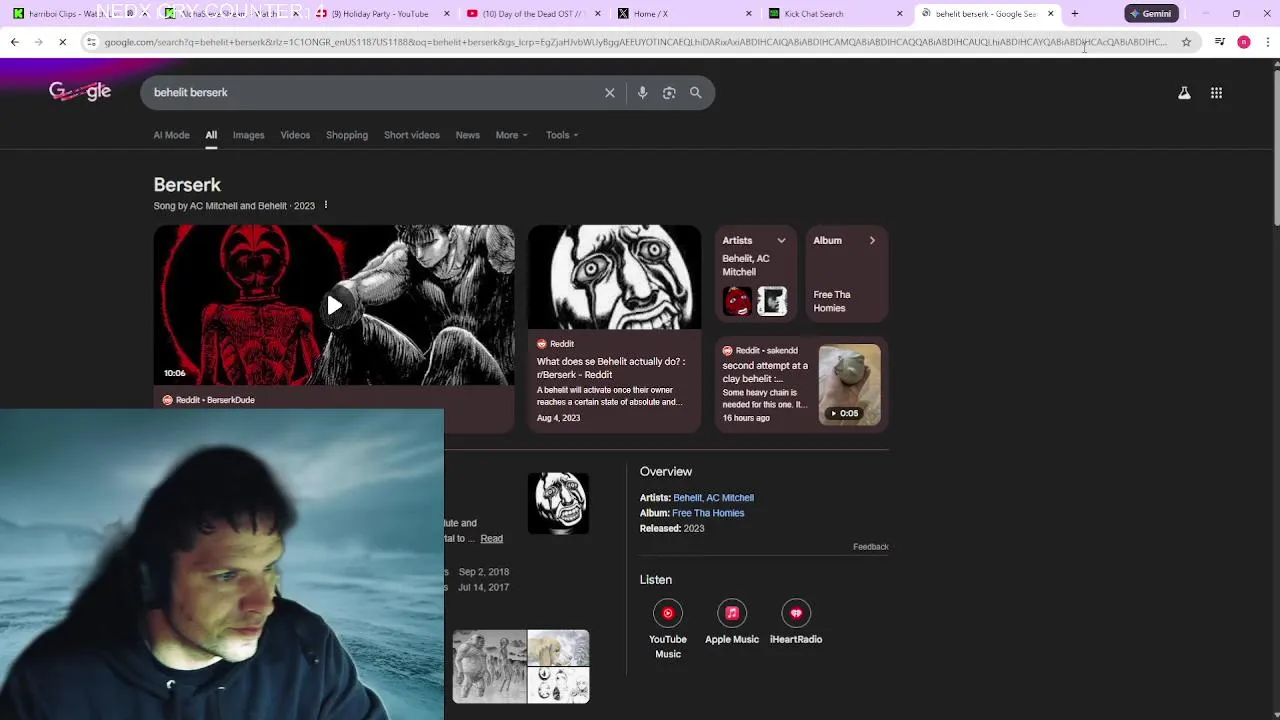The height and width of the screenshot is (720, 1280).
Task: Switch to Videos results
Action: (x=295, y=135)
